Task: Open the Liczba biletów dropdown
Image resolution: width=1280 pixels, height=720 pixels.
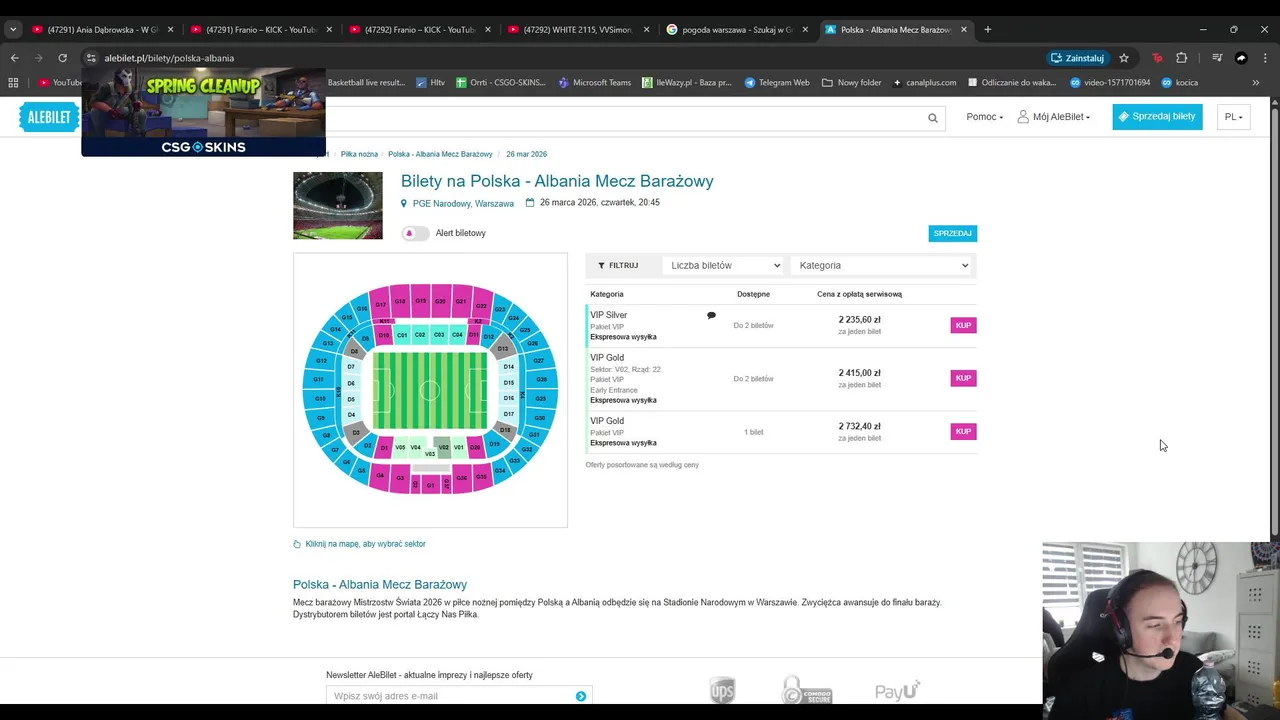Action: click(x=725, y=265)
